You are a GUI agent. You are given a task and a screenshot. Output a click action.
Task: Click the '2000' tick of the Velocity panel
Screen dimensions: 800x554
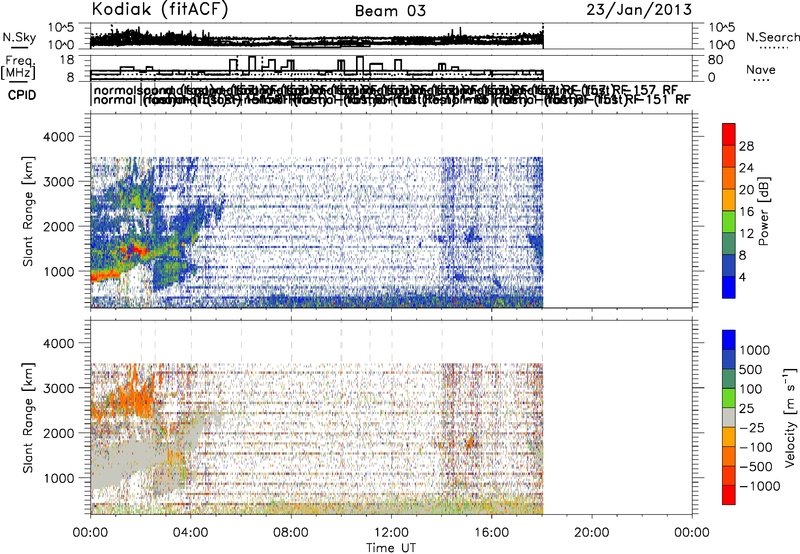[x=59, y=433]
